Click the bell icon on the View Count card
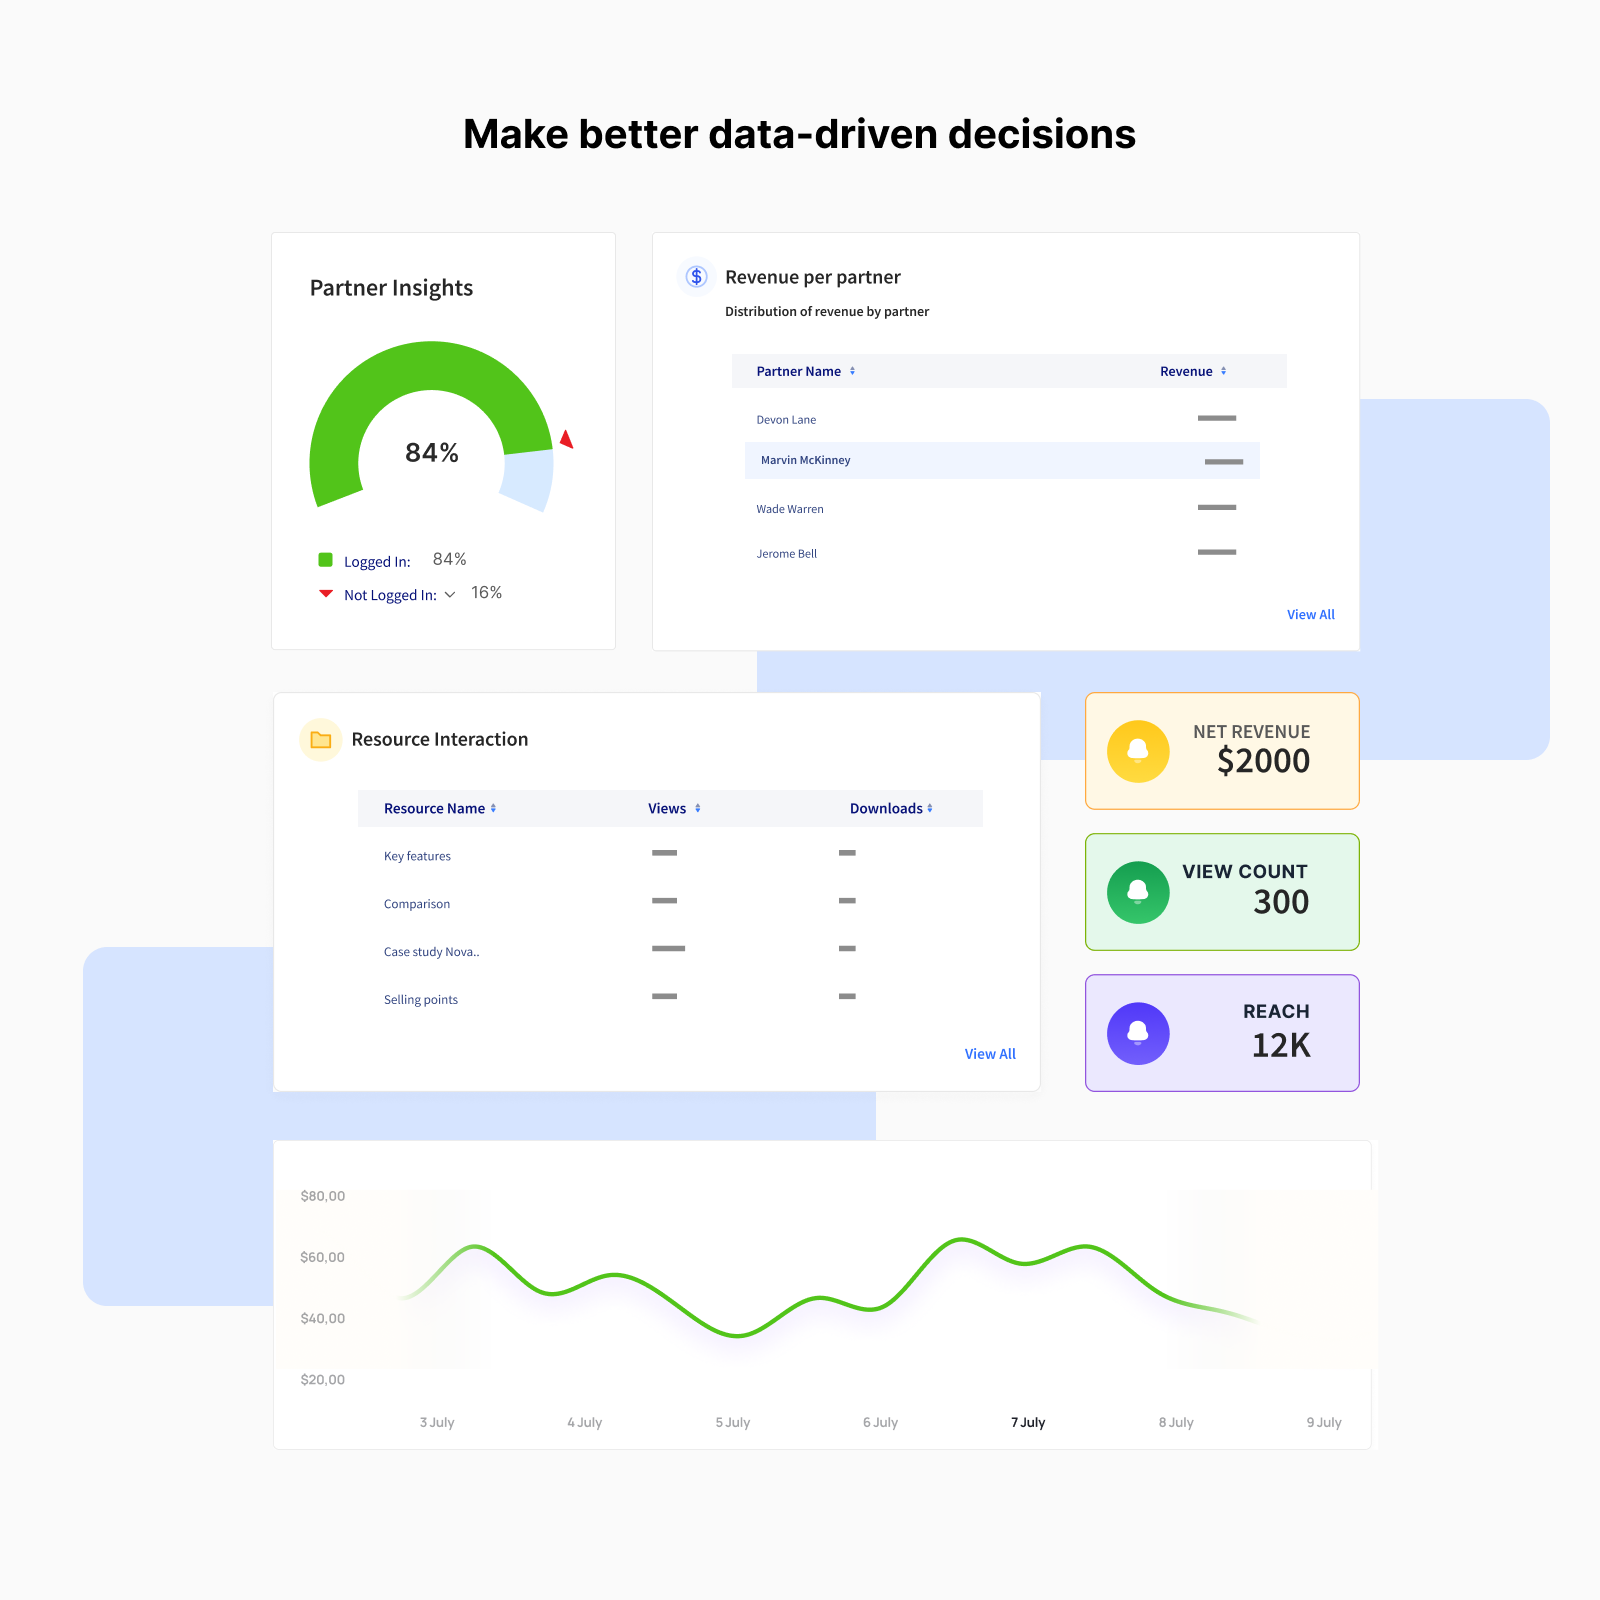The height and width of the screenshot is (1600, 1600). pyautogui.click(x=1137, y=892)
